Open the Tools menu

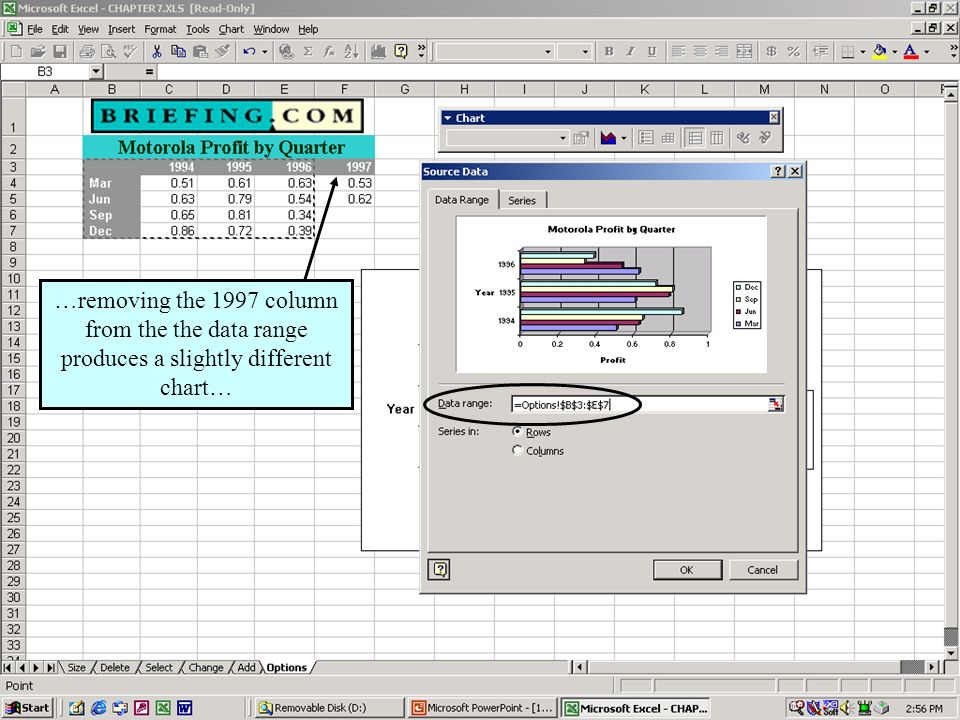[x=197, y=29]
